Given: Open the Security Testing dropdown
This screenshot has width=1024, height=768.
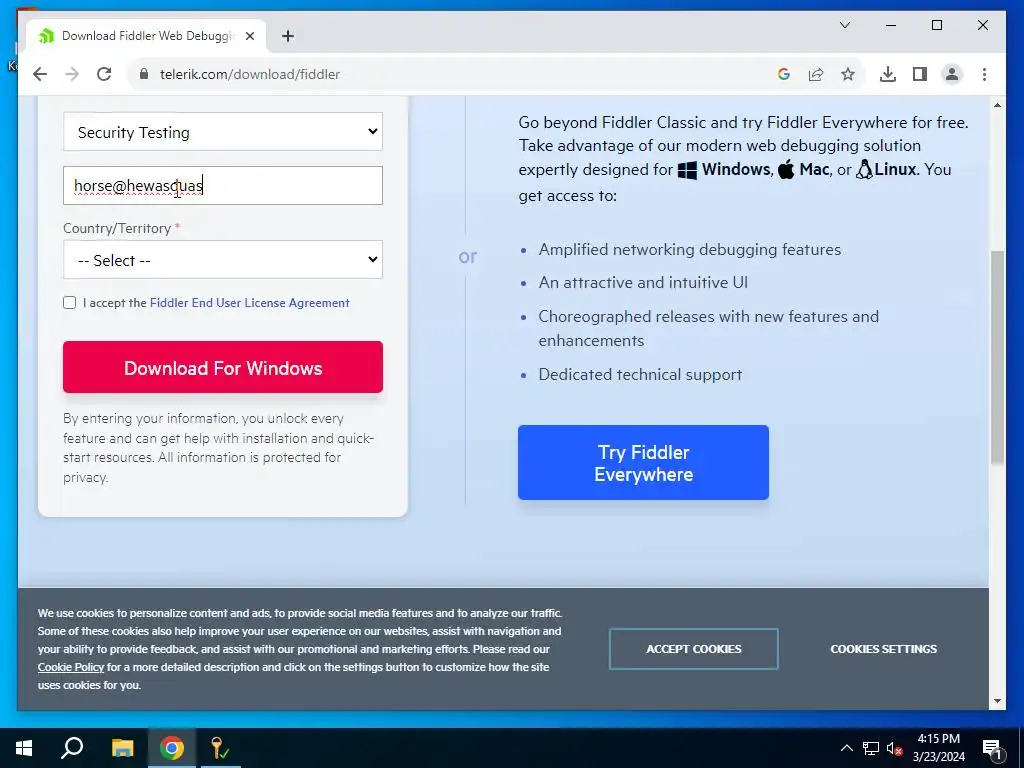Looking at the screenshot, I should pos(223,132).
